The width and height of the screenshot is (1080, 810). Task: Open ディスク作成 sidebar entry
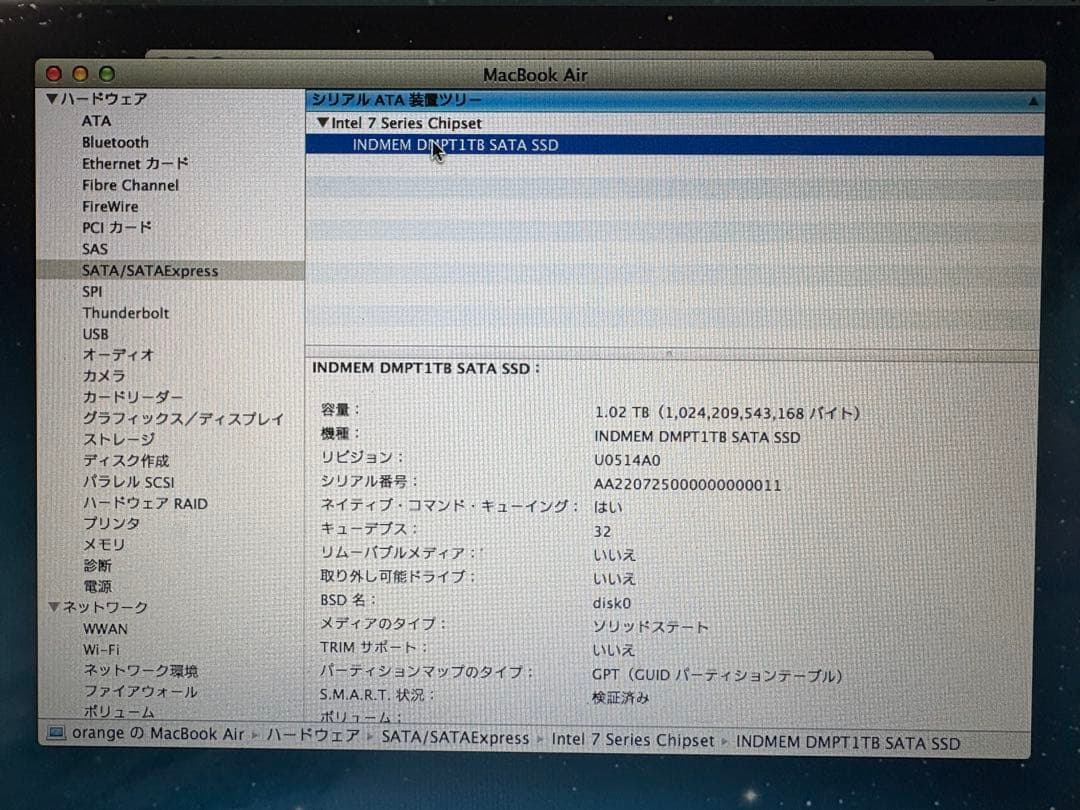point(126,461)
